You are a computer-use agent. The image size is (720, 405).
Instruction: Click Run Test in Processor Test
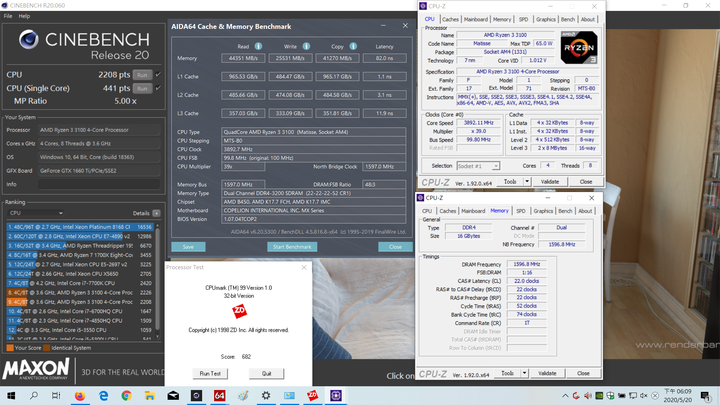[210, 373]
